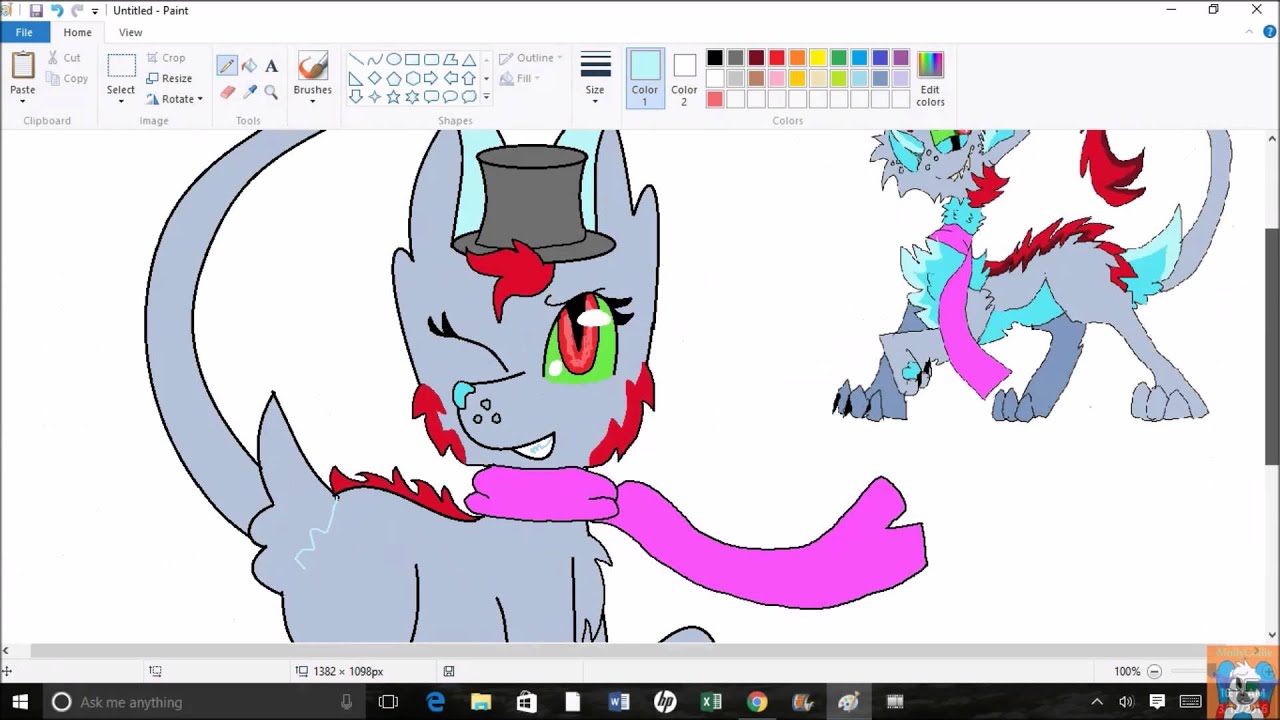Image resolution: width=1280 pixels, height=720 pixels.
Task: Open Excel from the taskbar
Action: click(x=711, y=702)
